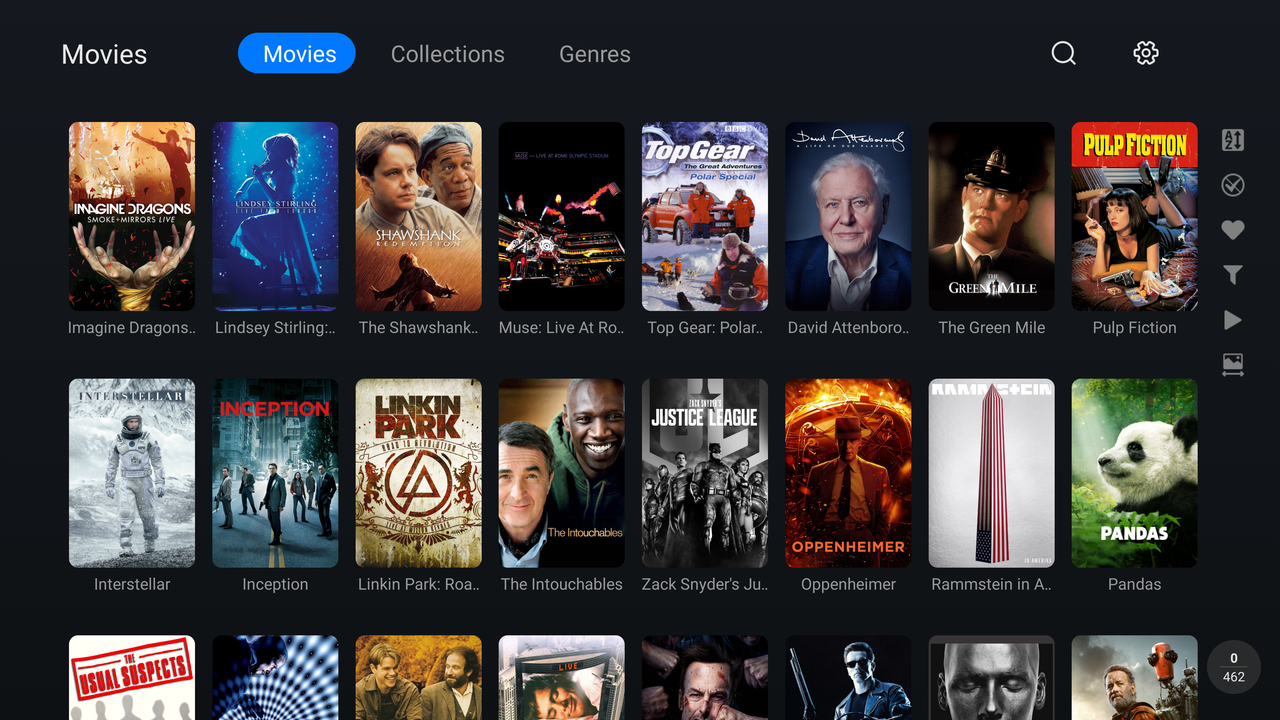Screen dimensions: 1280x720
Task: Click the "Oppenheimer" title text
Action: [848, 584]
